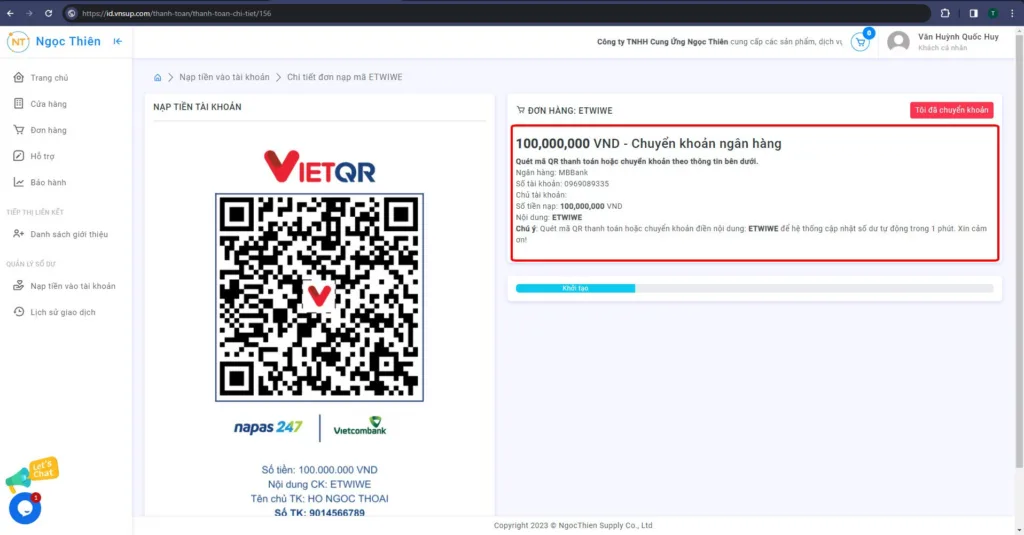Click the Cửa hàng store icon in the sidebar
Viewport: 1024px width, 535px height.
pos(18,104)
